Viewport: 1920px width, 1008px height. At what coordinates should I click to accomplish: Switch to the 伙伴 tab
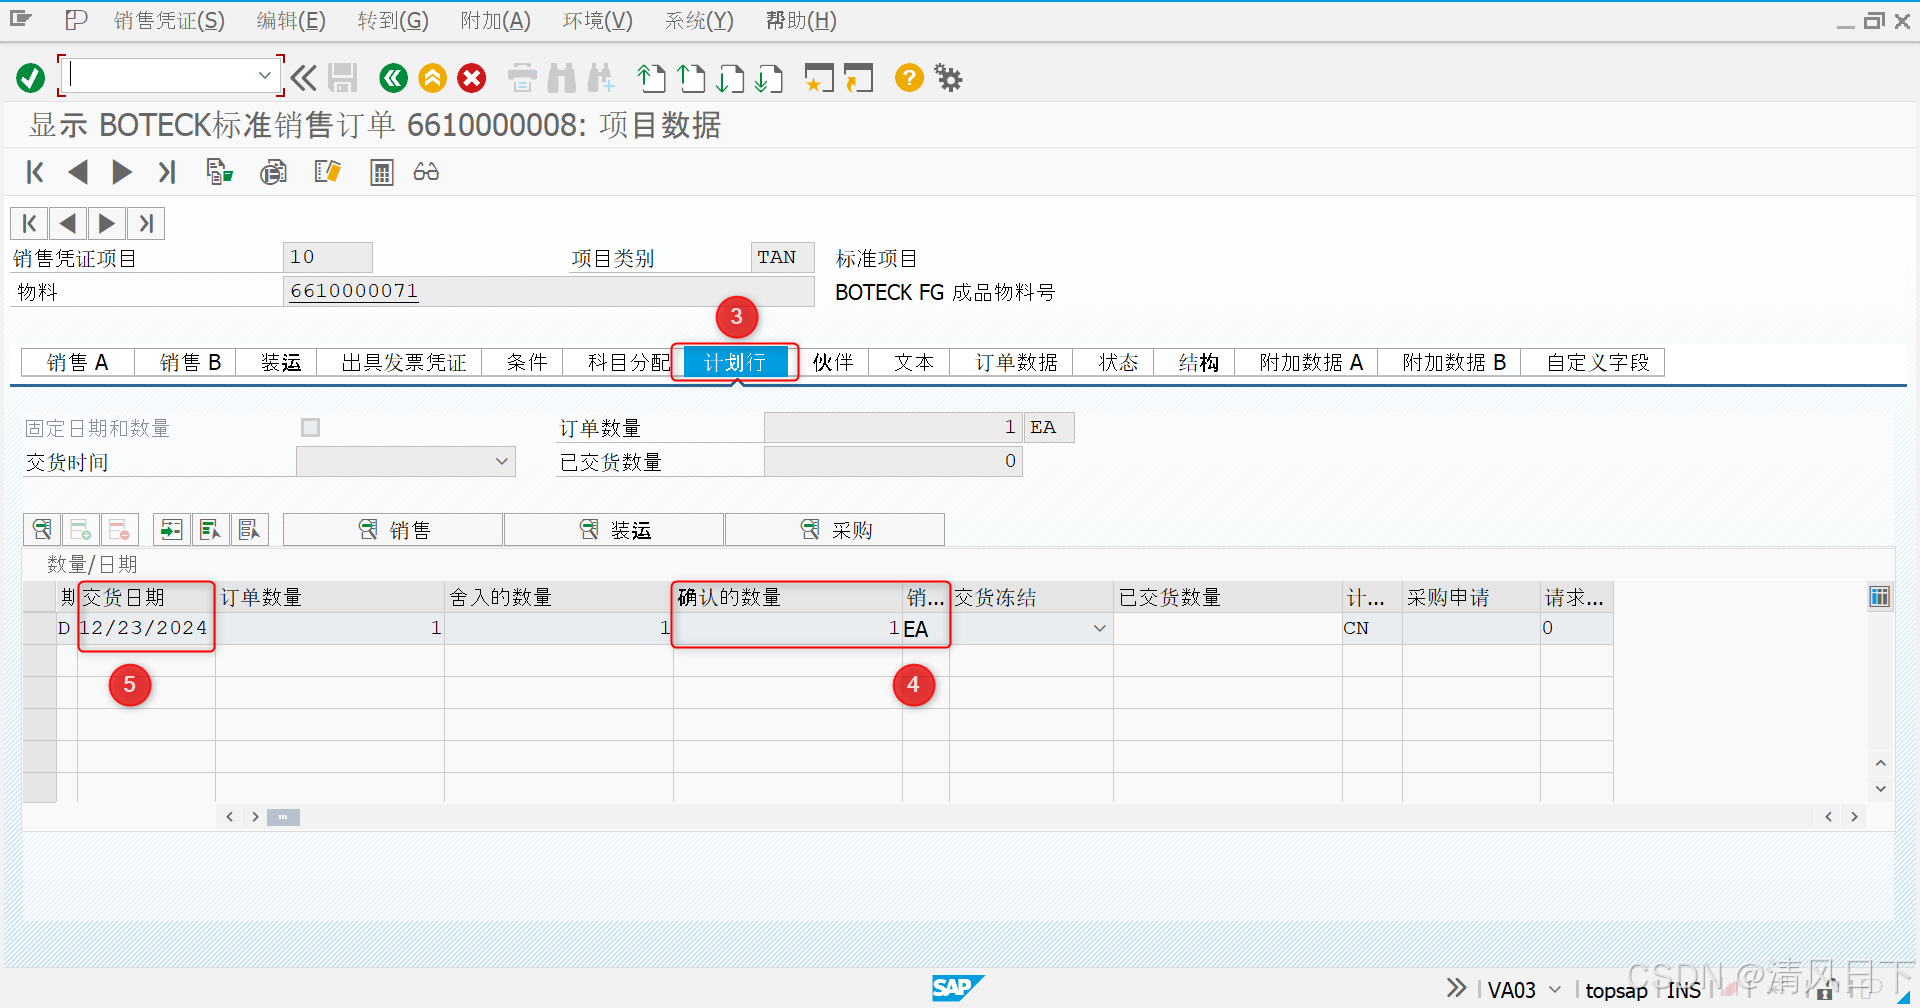click(833, 362)
